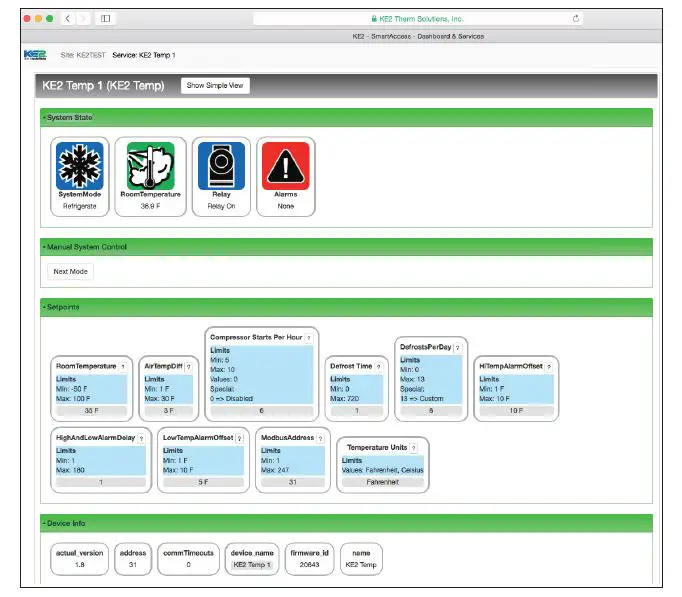
Task: Go back with browser back arrow
Action: [67, 18]
